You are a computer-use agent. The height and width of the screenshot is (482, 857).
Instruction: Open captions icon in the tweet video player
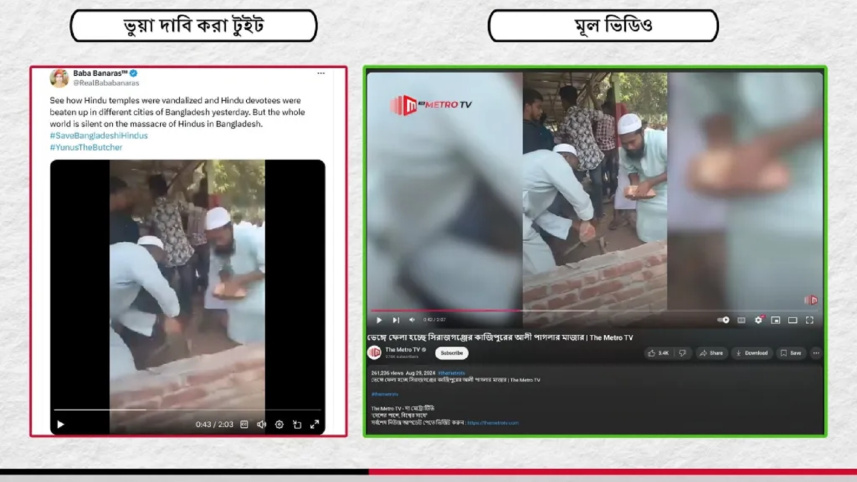click(x=244, y=424)
